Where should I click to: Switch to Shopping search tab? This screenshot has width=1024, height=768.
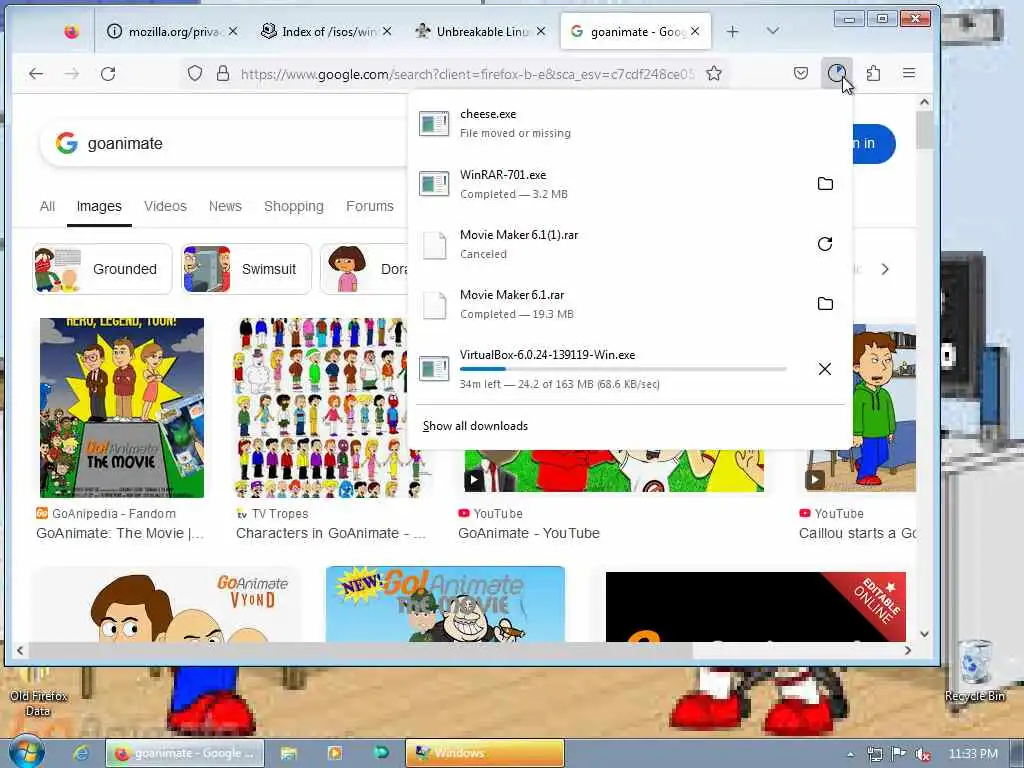coord(294,206)
